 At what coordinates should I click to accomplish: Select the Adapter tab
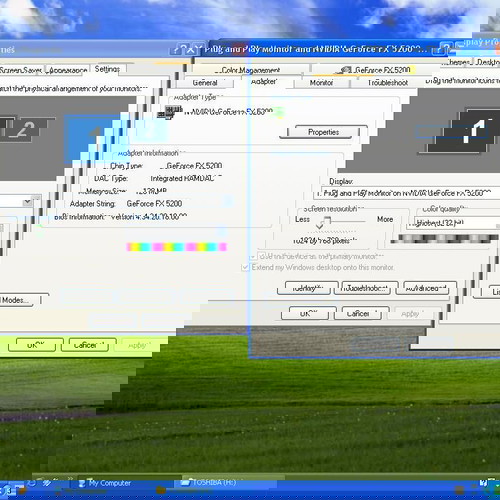264,82
